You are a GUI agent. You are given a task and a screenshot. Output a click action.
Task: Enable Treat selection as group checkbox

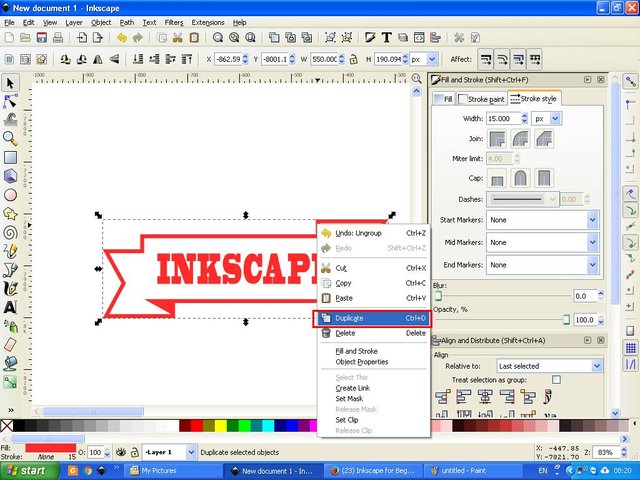click(556, 380)
